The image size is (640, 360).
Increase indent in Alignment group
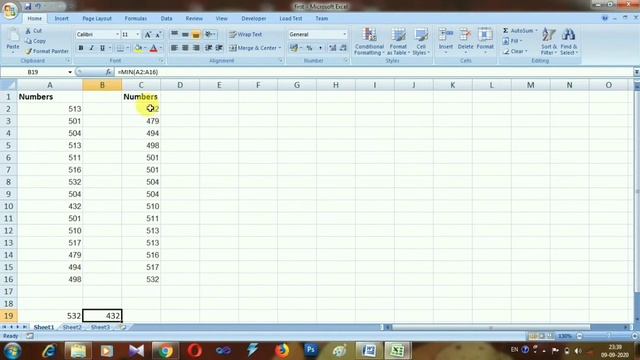pyautogui.click(x=219, y=48)
